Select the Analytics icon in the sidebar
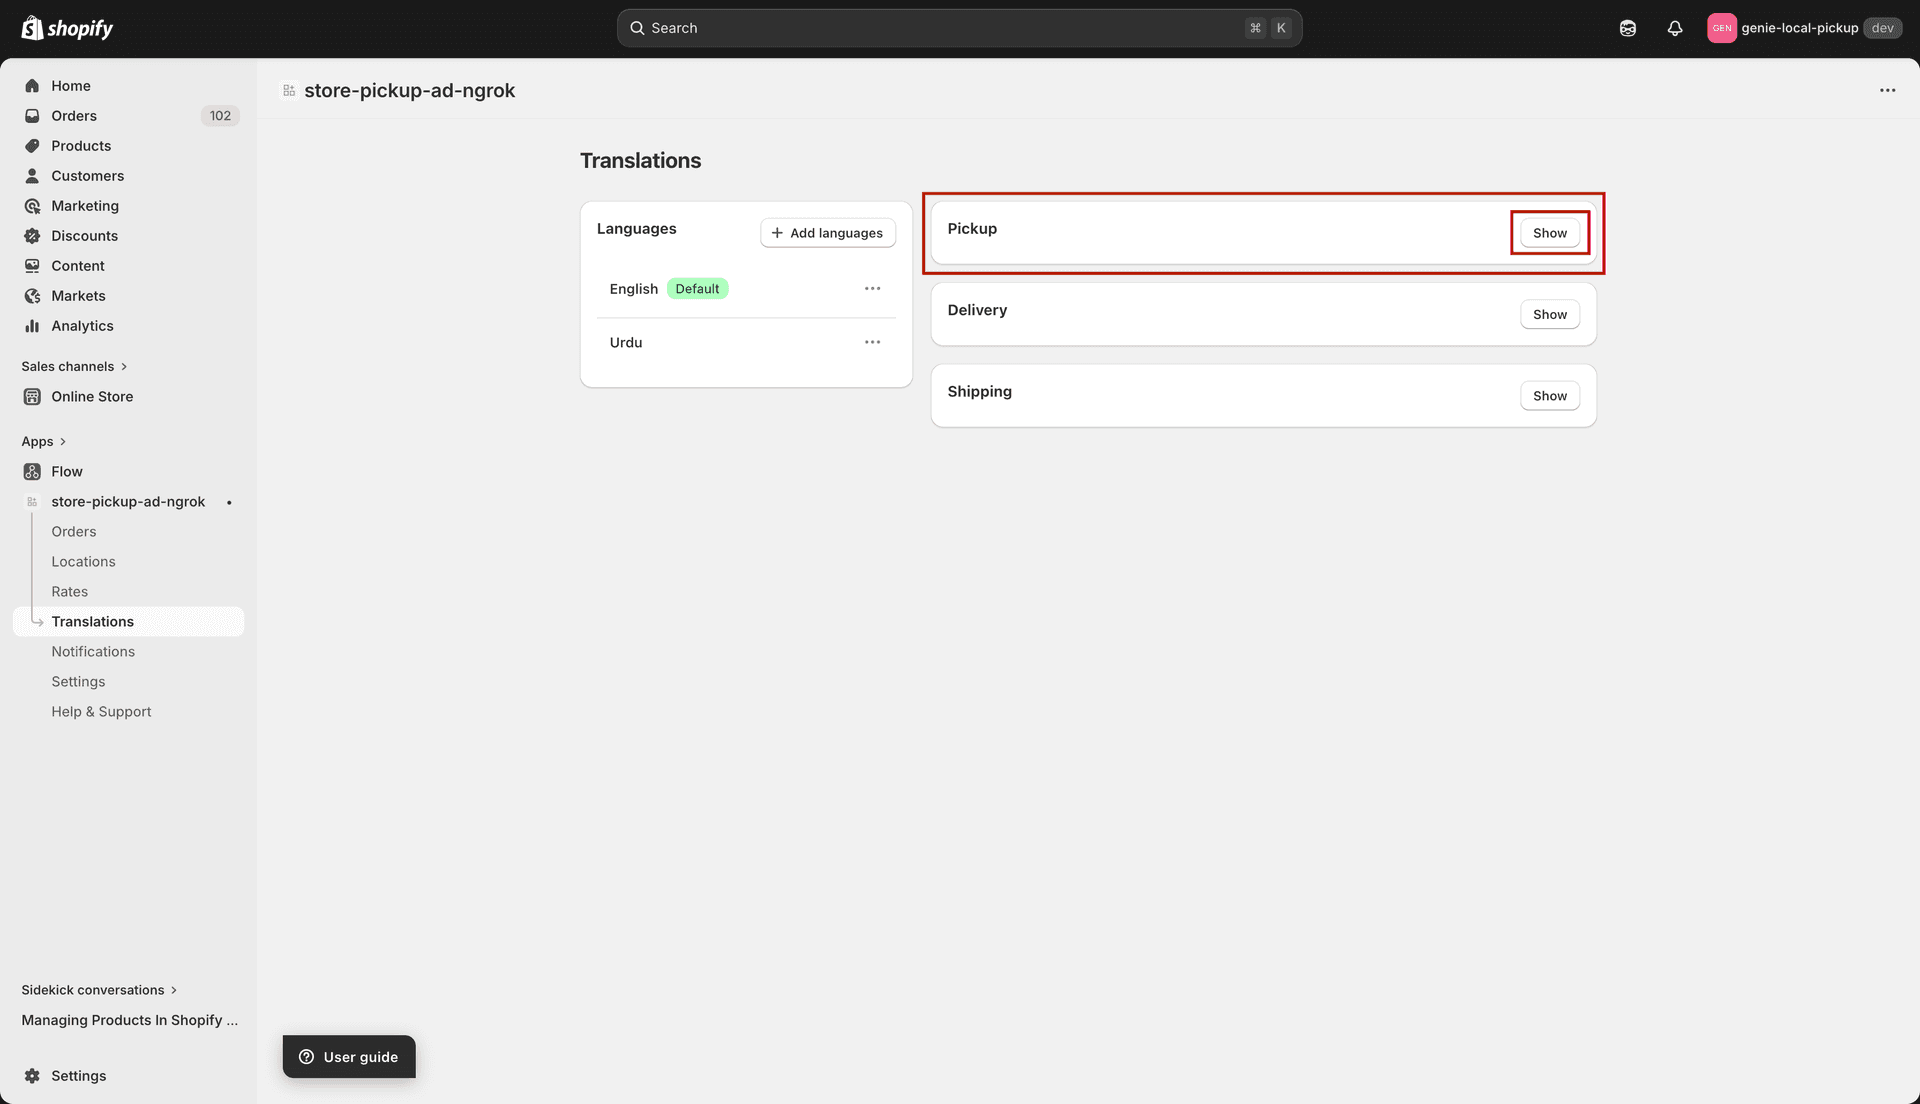Image resolution: width=1920 pixels, height=1104 pixels. click(32, 326)
